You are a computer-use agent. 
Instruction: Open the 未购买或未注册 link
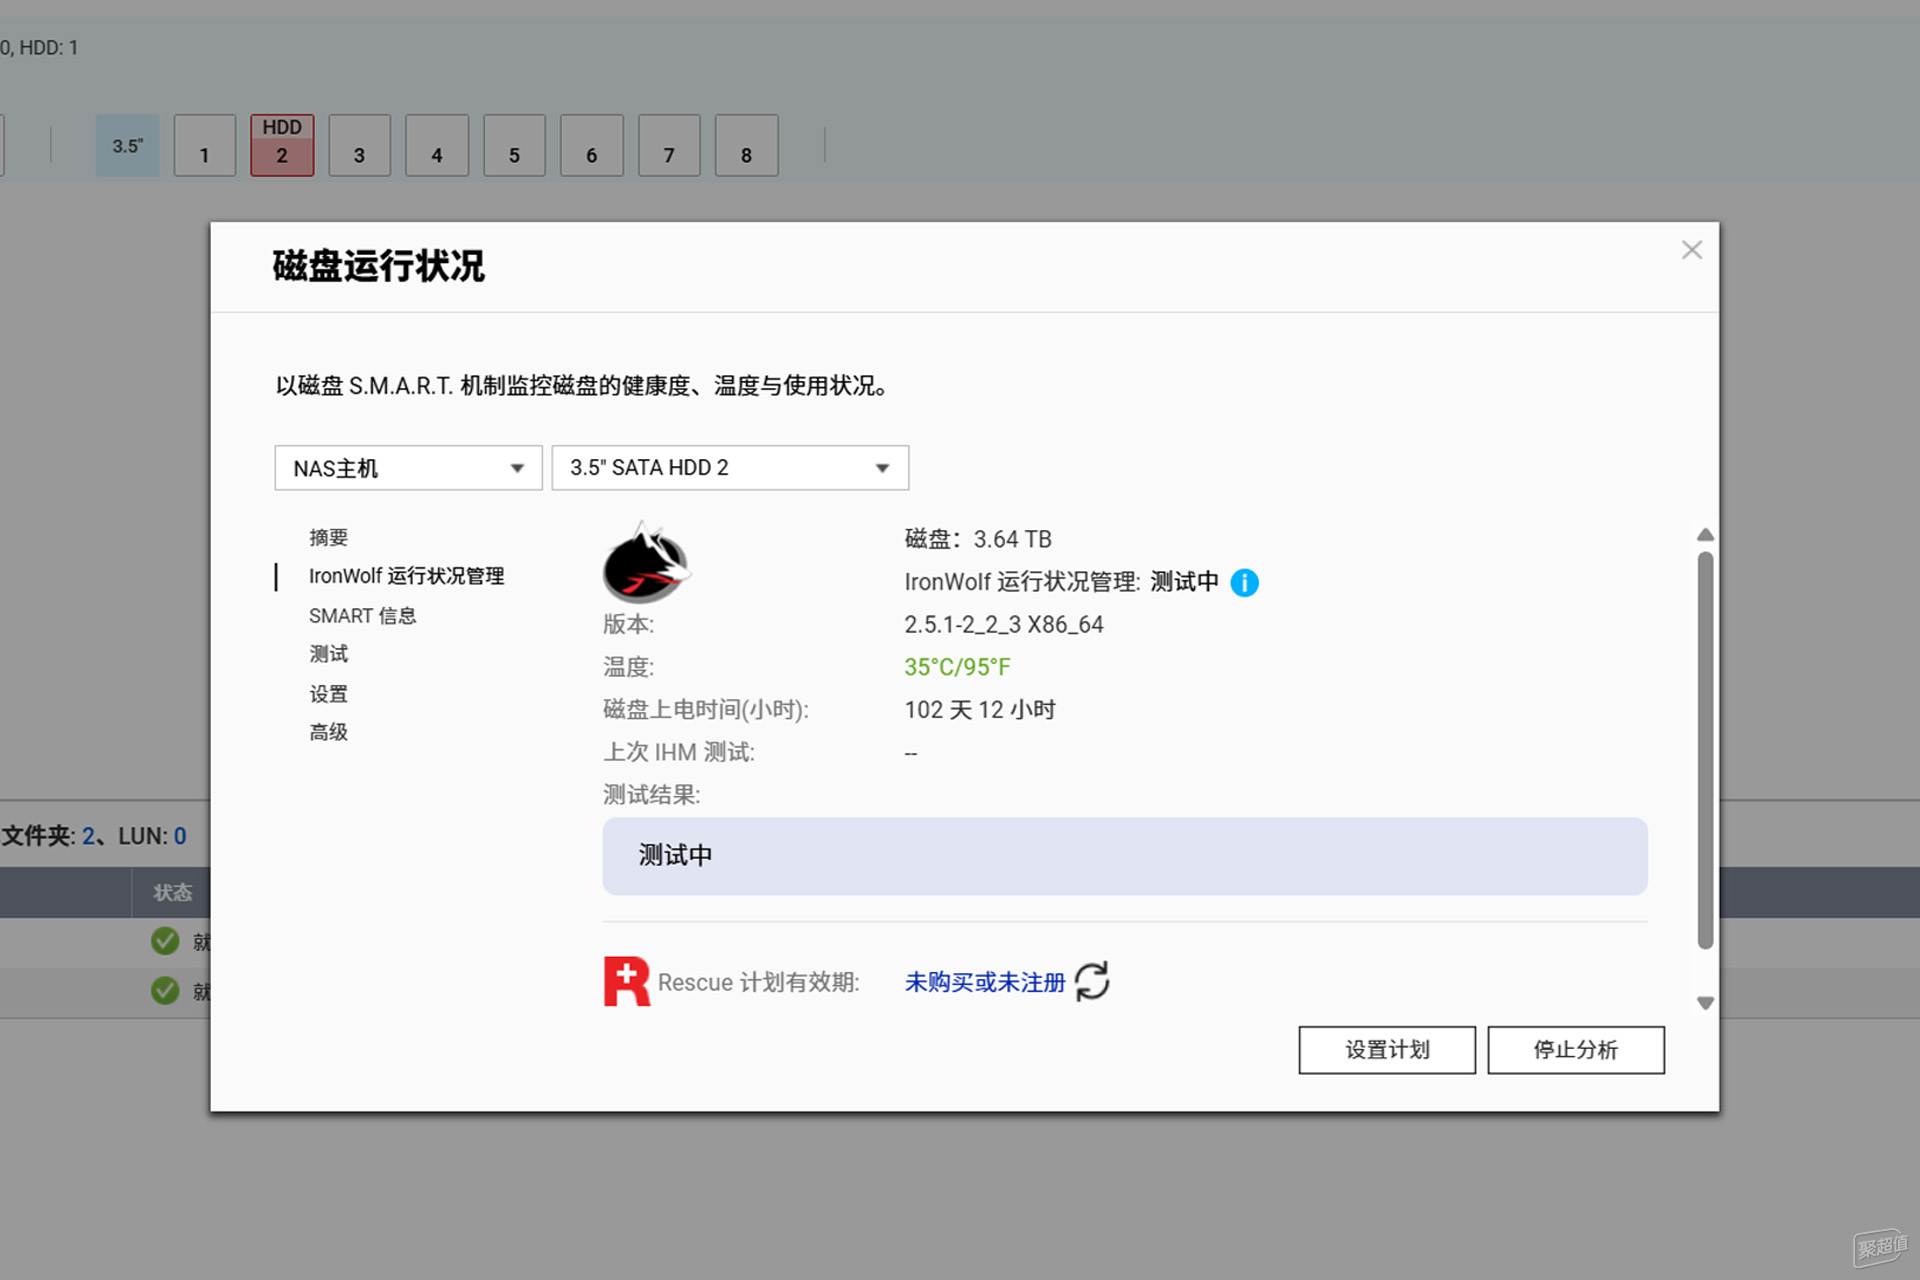coord(984,982)
